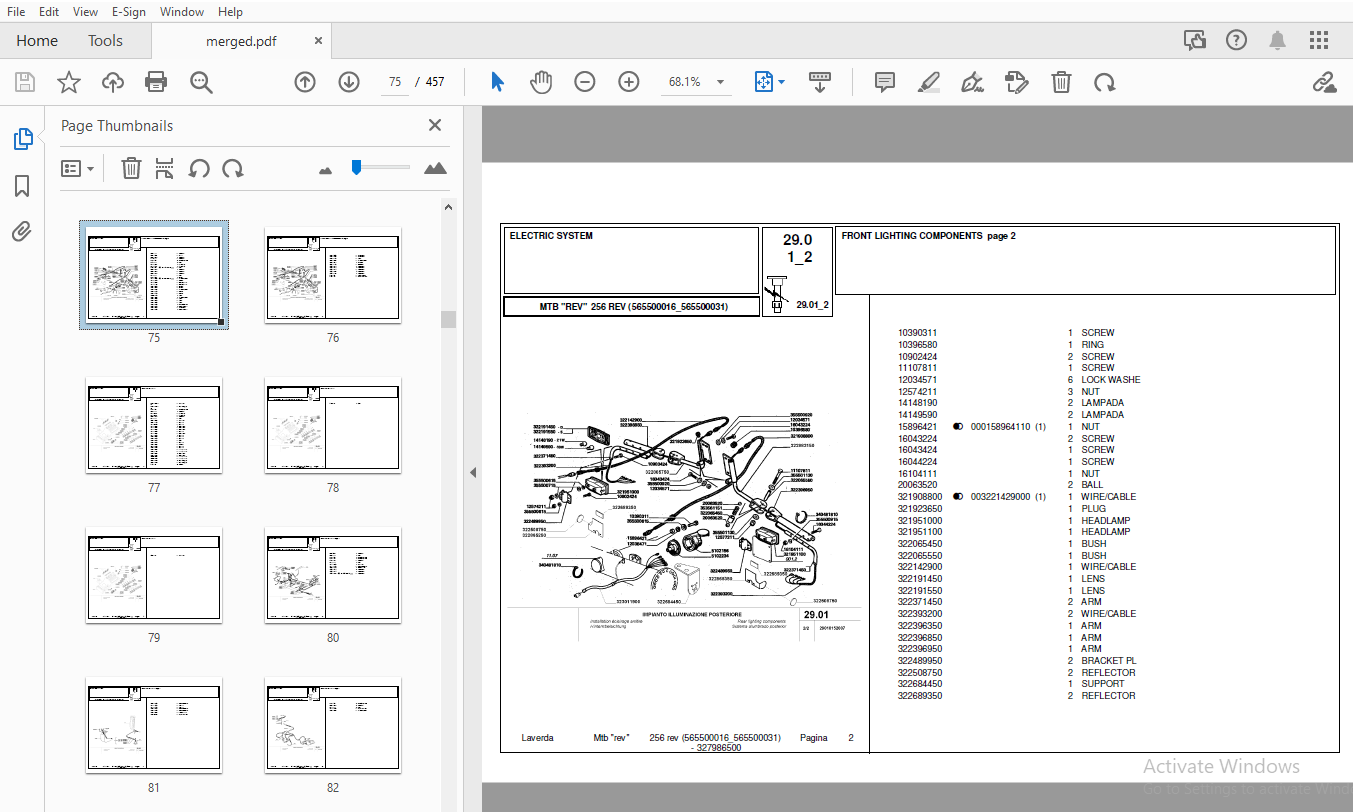Screen dimensions: 1353x812
Task: Open the Edit menu
Action: pos(50,12)
